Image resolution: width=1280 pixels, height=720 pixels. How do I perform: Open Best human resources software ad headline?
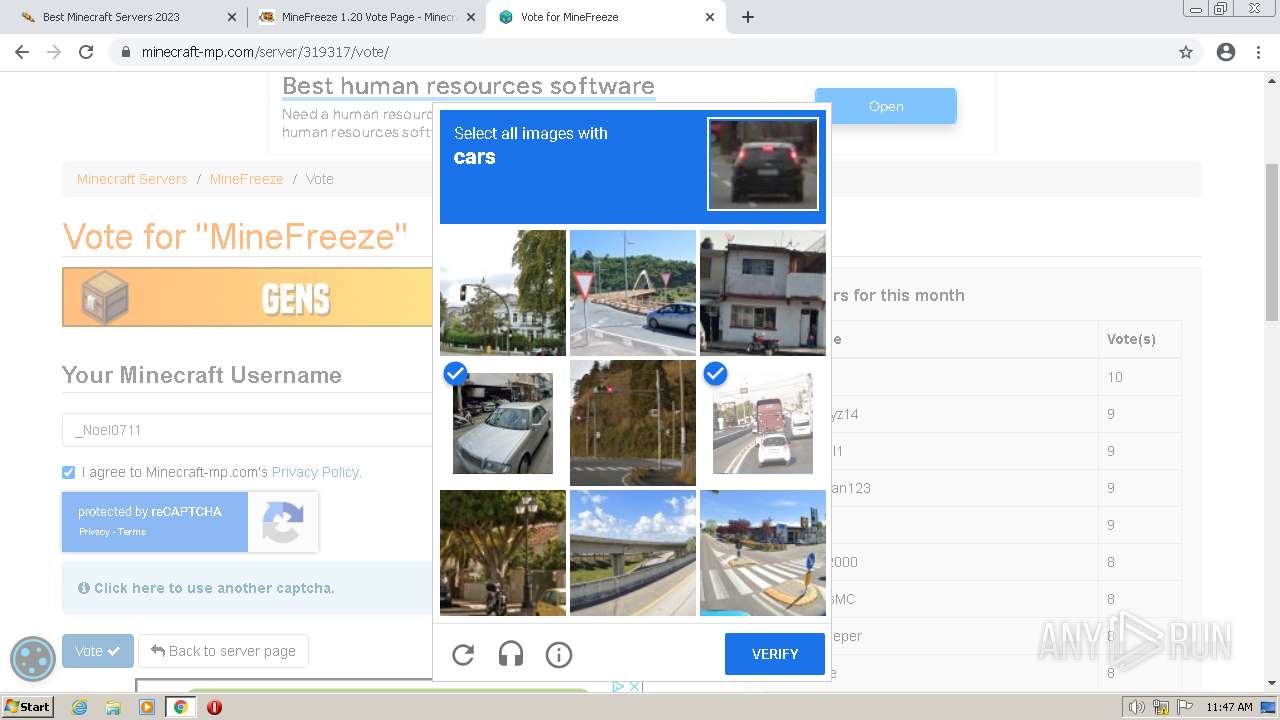[x=468, y=86]
